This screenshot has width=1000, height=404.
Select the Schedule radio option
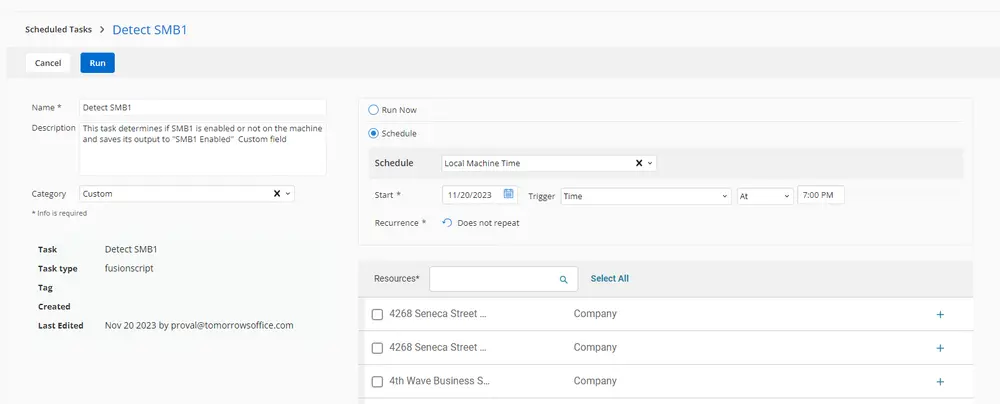click(x=374, y=133)
